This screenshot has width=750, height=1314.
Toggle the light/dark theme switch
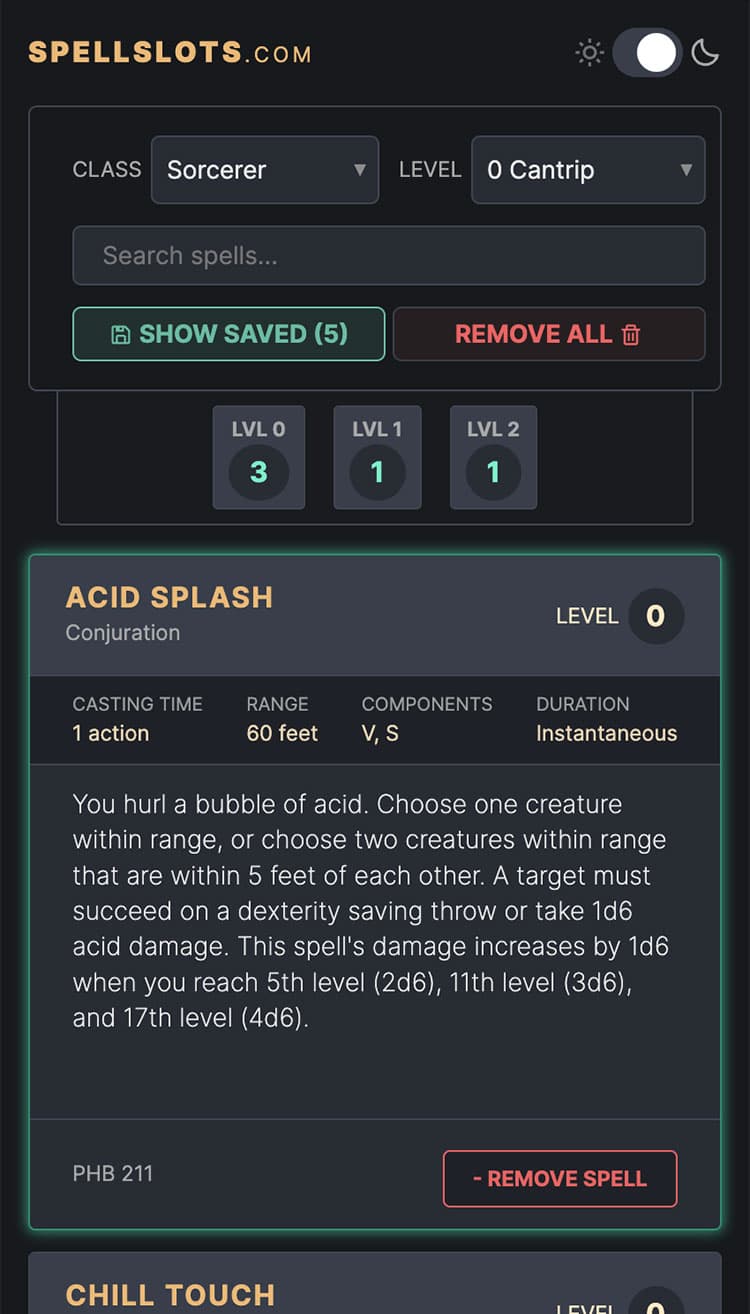pos(647,53)
